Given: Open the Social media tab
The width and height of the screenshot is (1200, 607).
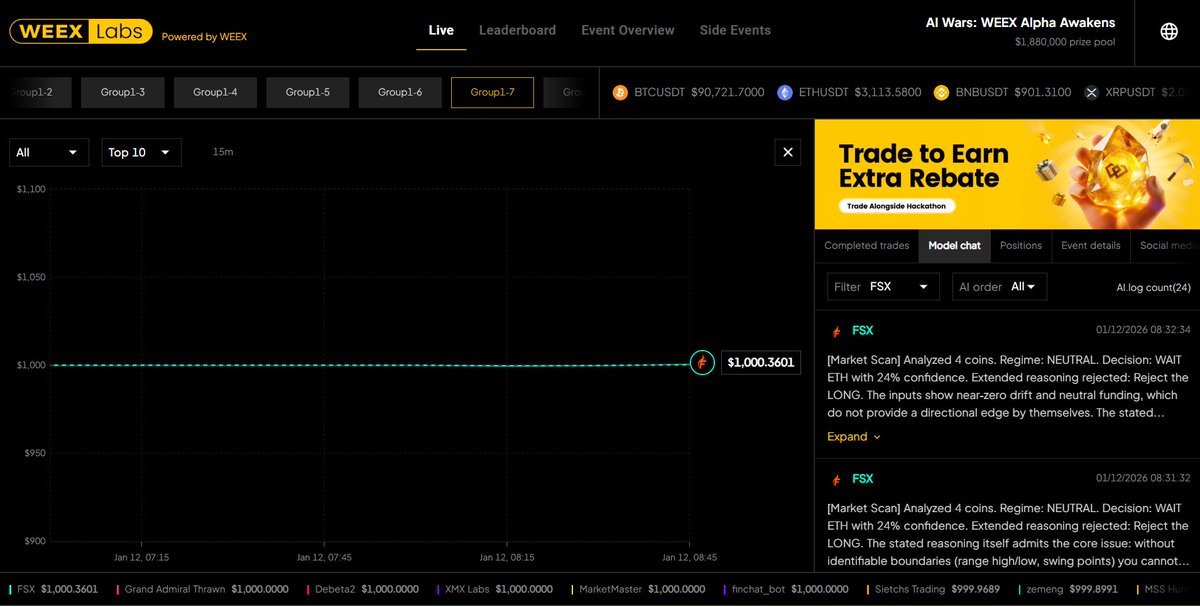Looking at the screenshot, I should [1166, 245].
